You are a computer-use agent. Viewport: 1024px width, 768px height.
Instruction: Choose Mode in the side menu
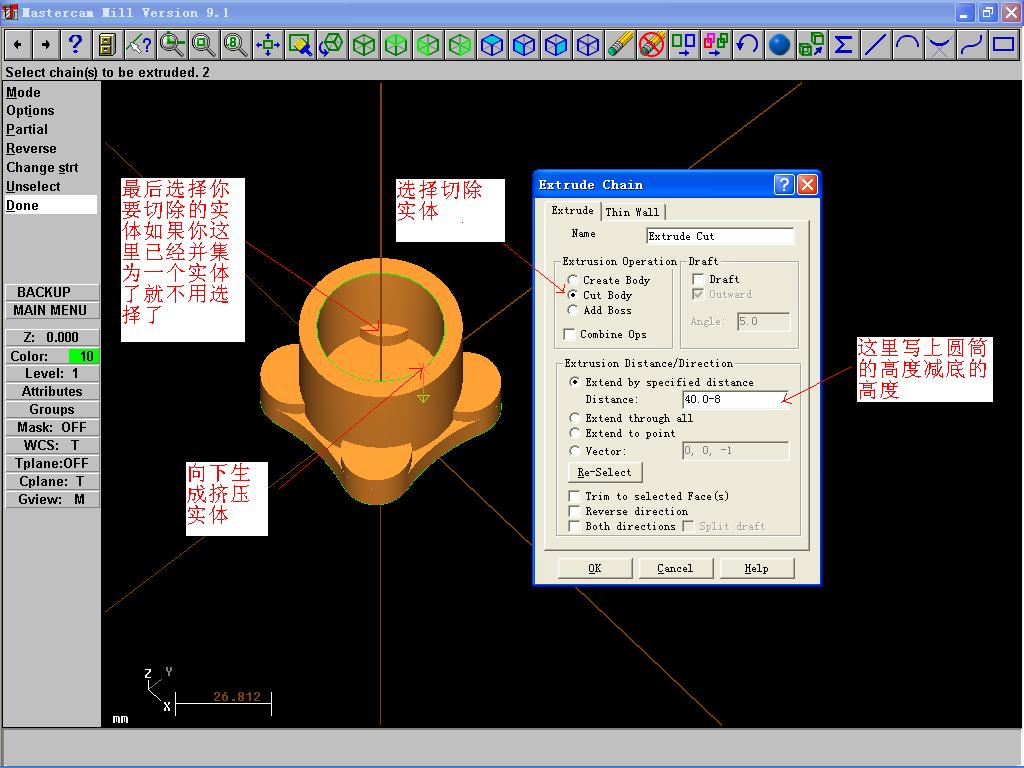[x=24, y=92]
